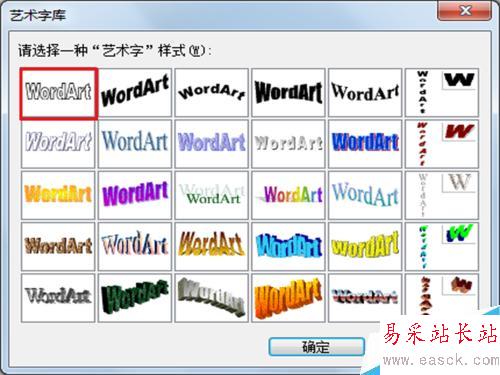Pick the brown wood-textured WordArt style
The width and height of the screenshot is (500, 375).
coord(58,247)
